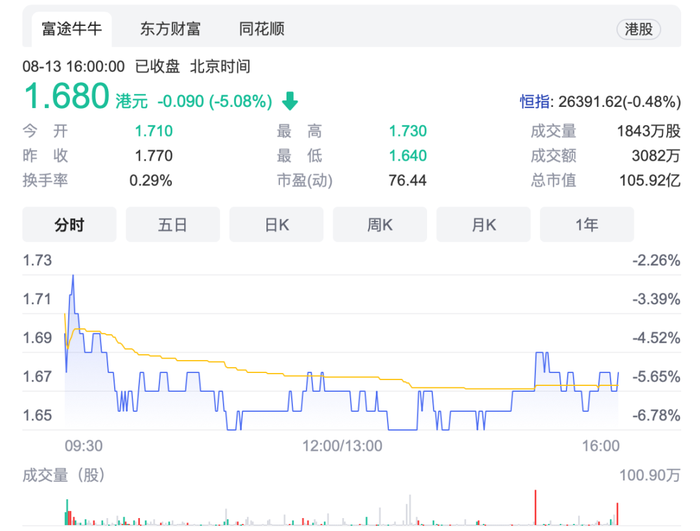Click the 1.73 price axis label

tap(38, 260)
